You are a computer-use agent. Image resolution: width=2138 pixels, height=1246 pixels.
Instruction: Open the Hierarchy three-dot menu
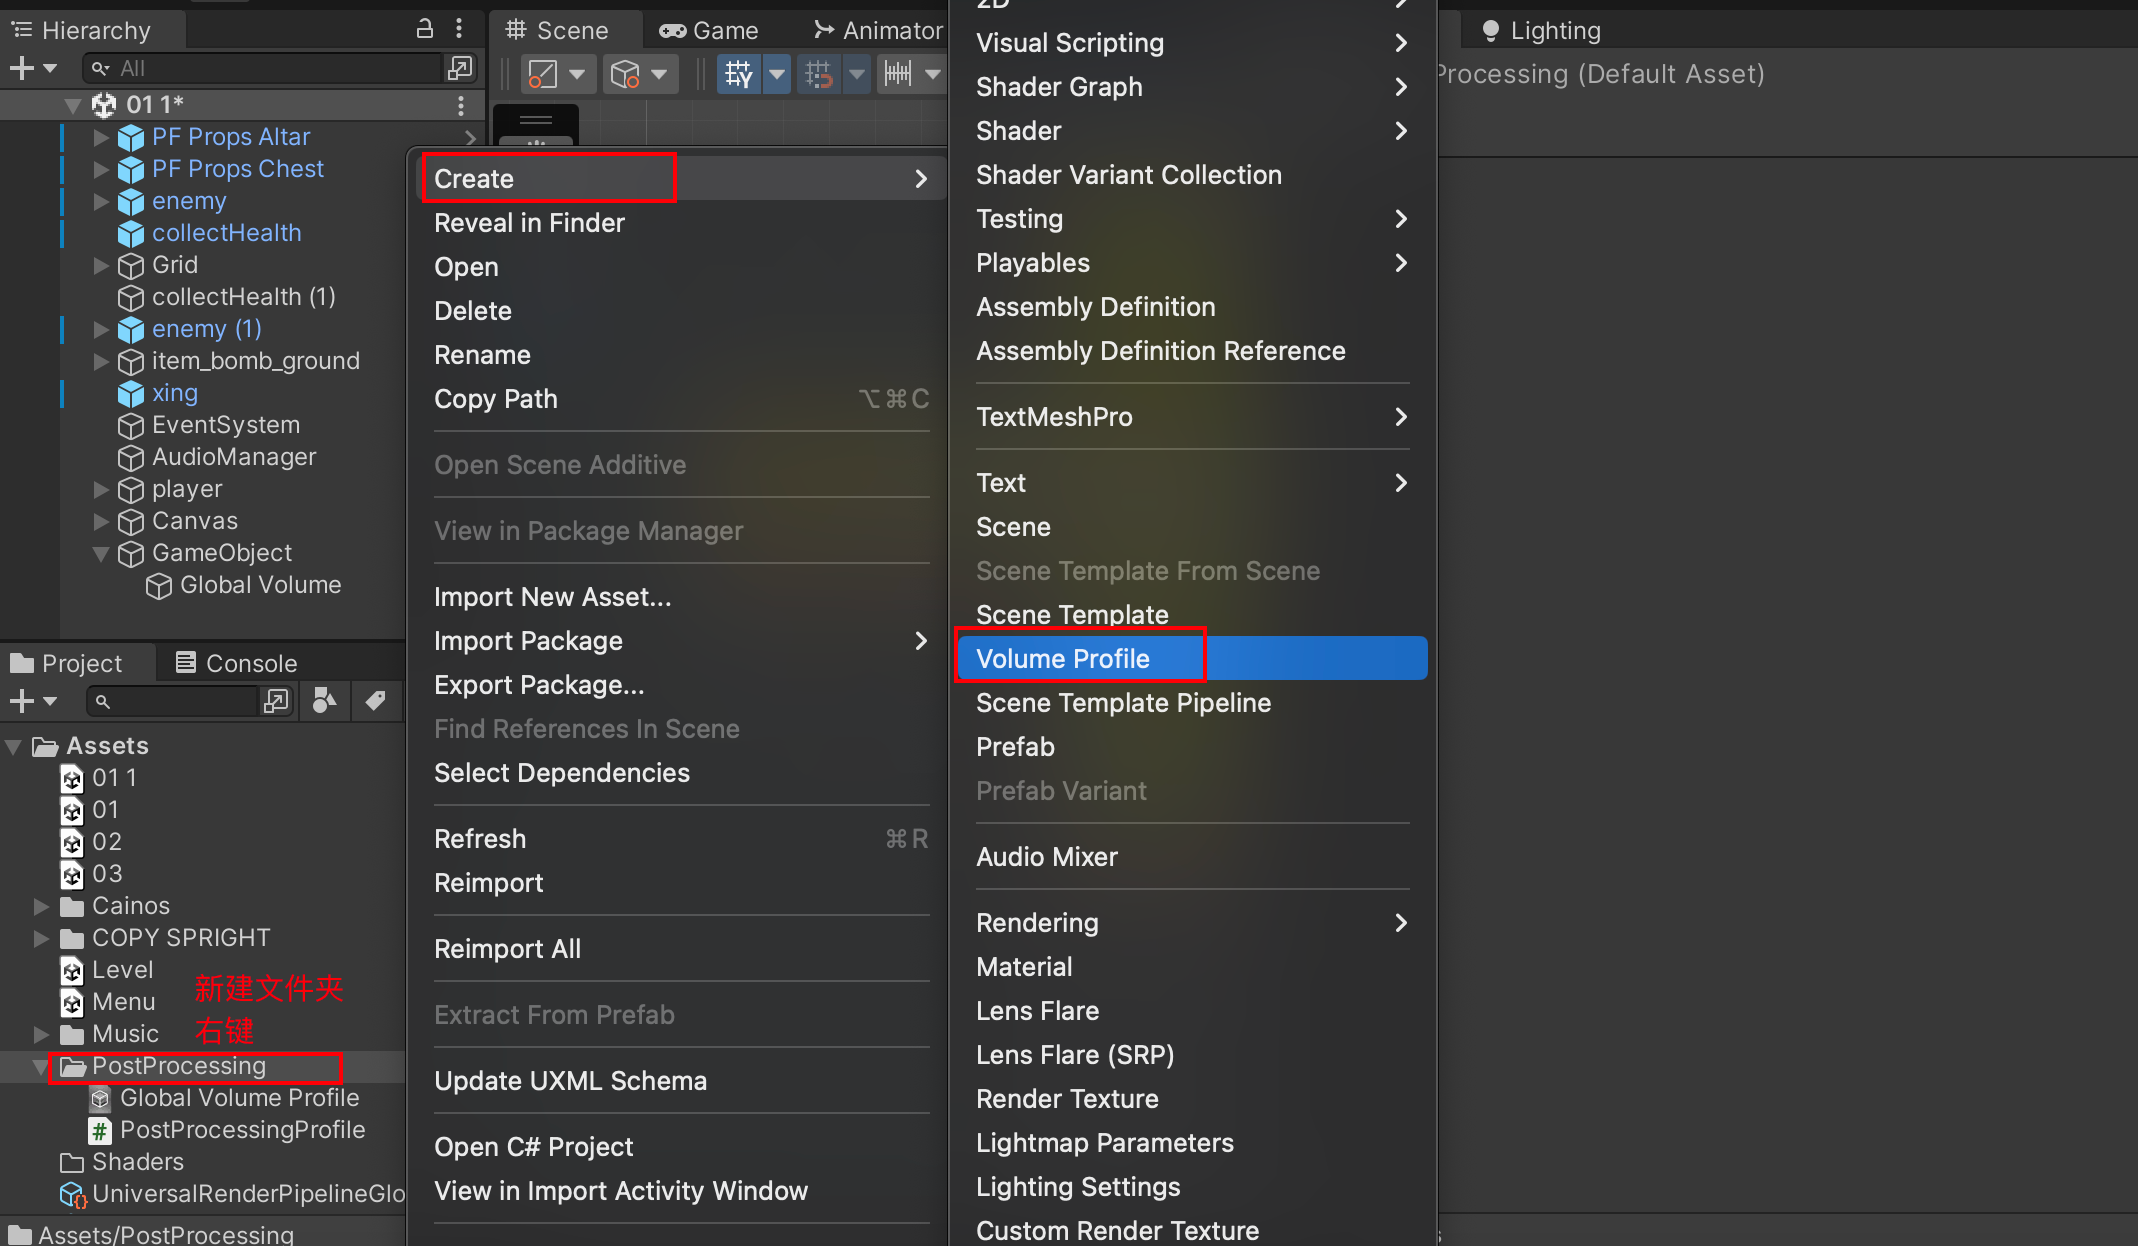click(460, 29)
